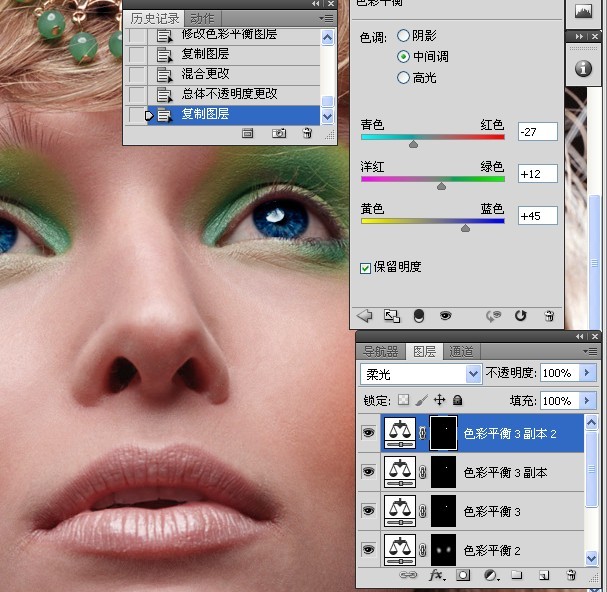The image size is (607, 592).
Task: Collapse the History panel with double arrows
Action: (316, 3)
